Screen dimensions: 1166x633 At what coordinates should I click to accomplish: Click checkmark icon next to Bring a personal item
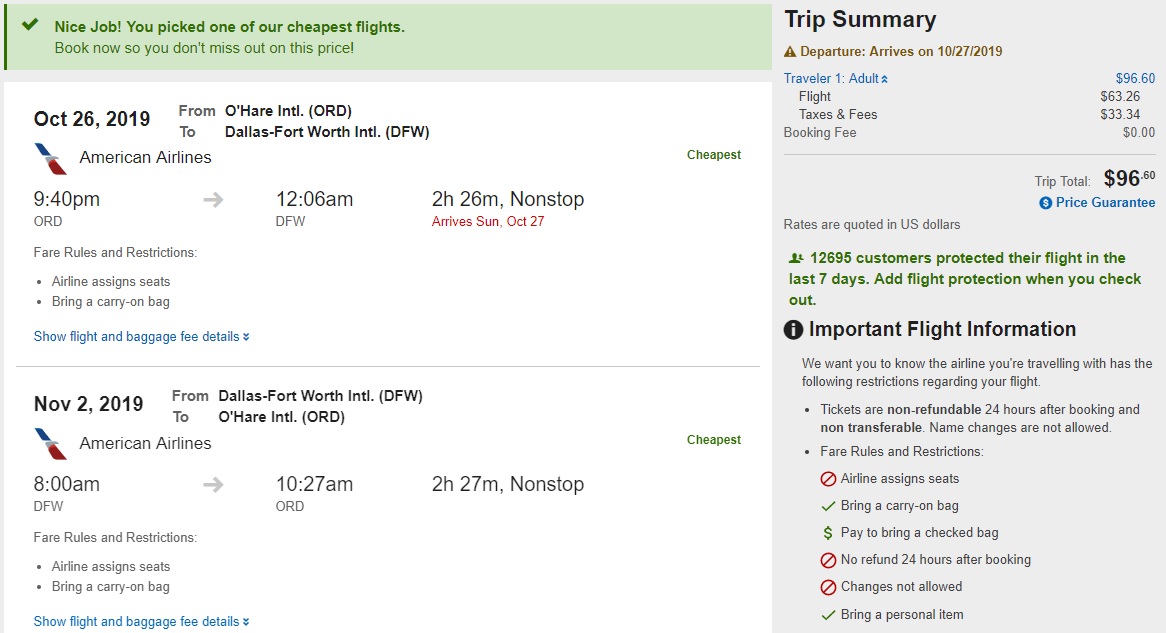(x=828, y=615)
